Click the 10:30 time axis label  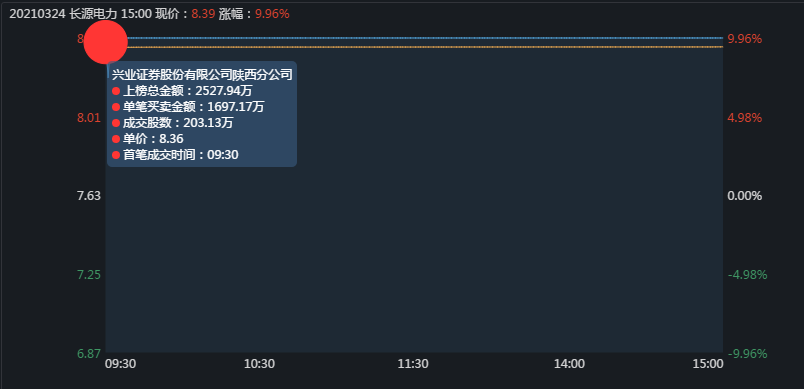[259, 364]
